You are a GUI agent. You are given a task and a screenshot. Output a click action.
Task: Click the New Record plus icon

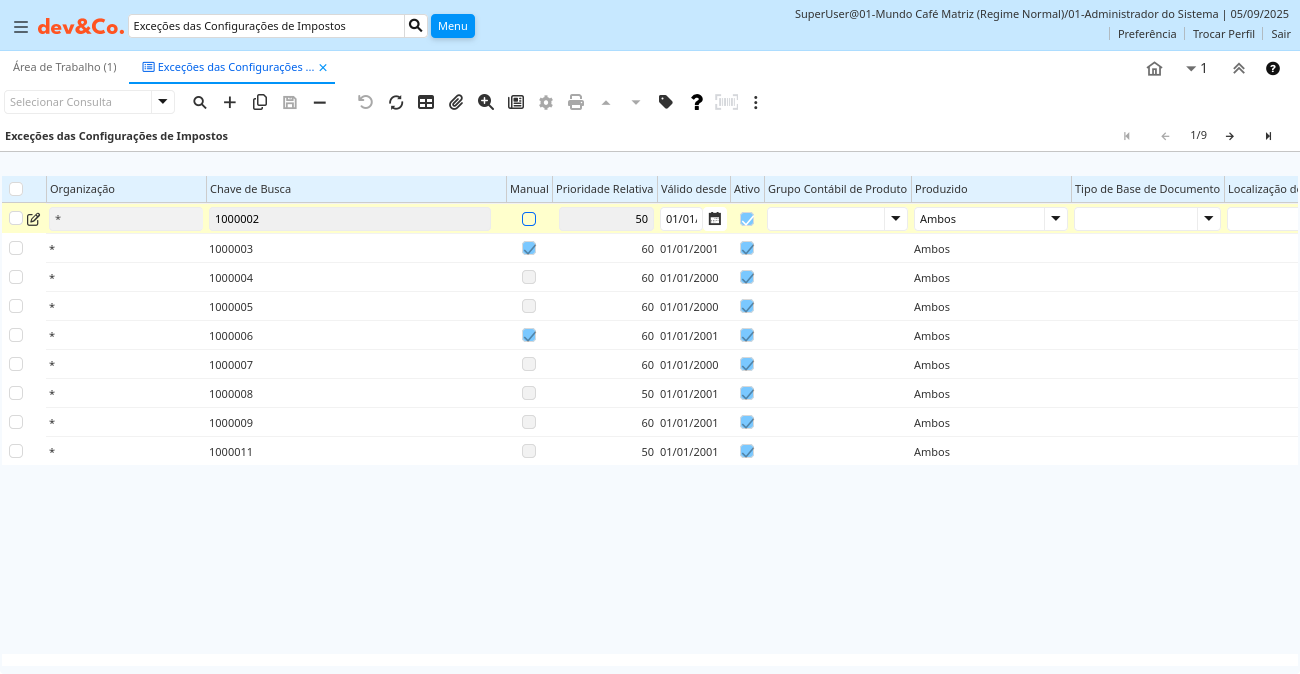coord(230,102)
